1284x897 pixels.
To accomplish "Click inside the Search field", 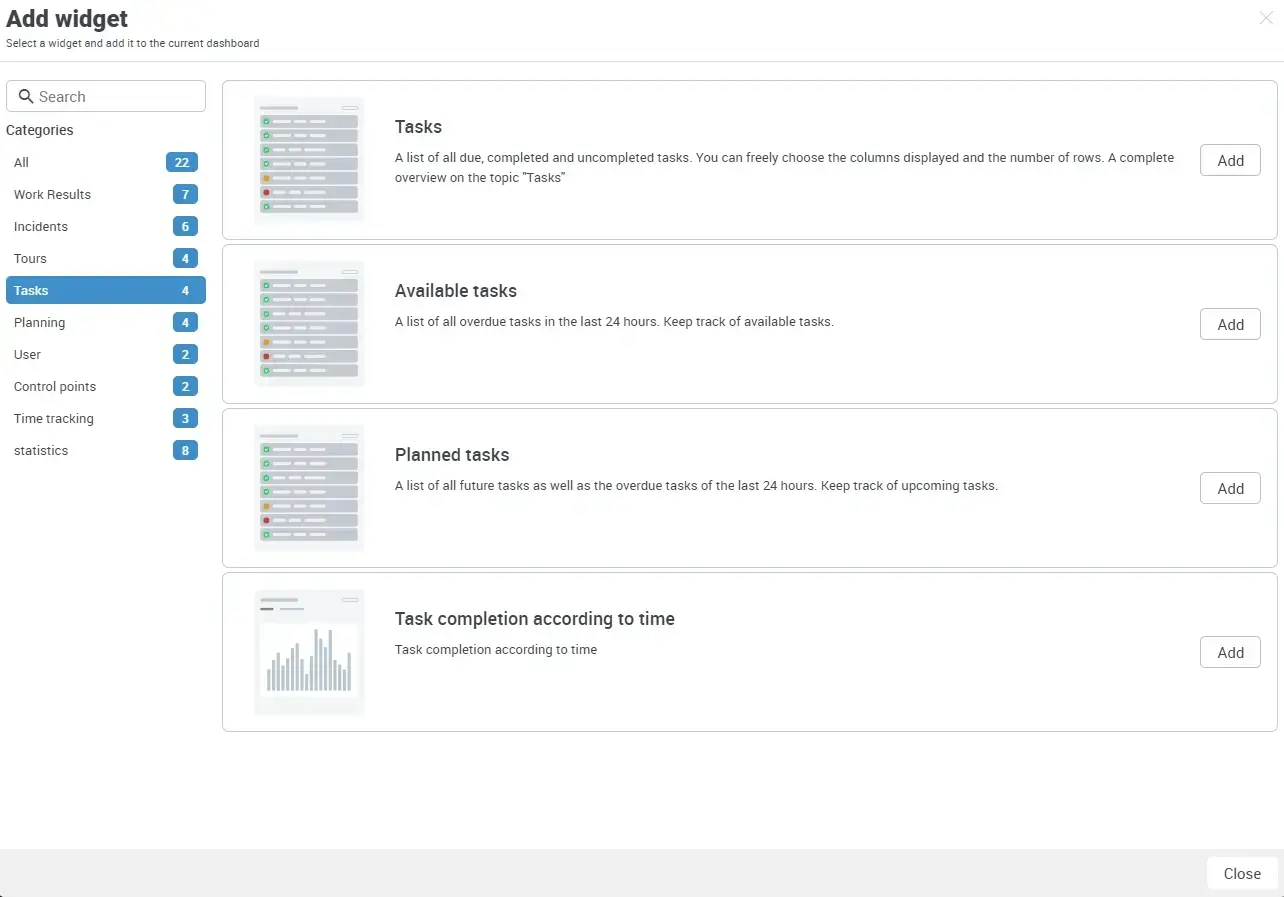I will click(x=105, y=96).
